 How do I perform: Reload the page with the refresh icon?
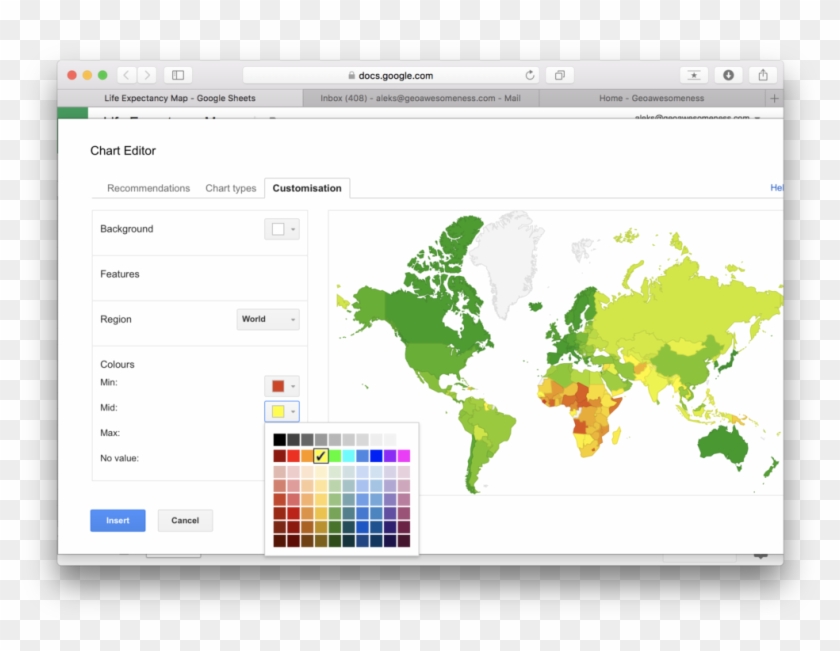[531, 74]
